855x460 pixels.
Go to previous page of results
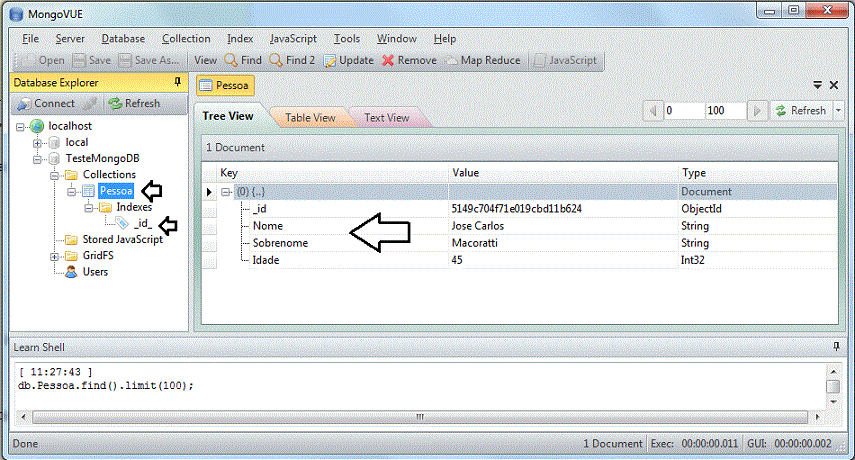pyautogui.click(x=652, y=111)
